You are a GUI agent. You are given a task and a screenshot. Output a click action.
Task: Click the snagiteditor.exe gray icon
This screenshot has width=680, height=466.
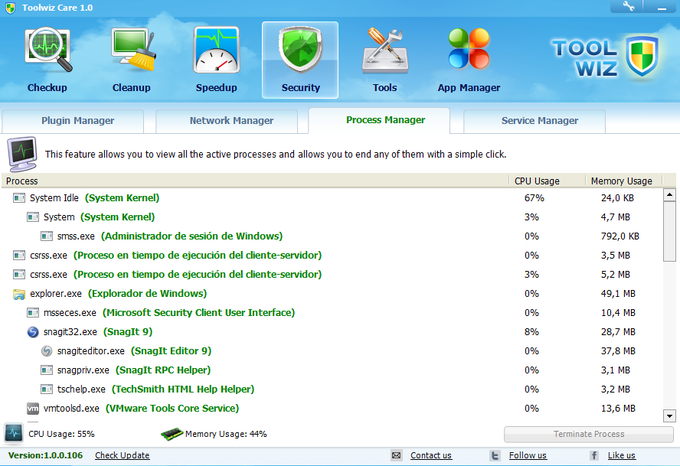pos(46,351)
